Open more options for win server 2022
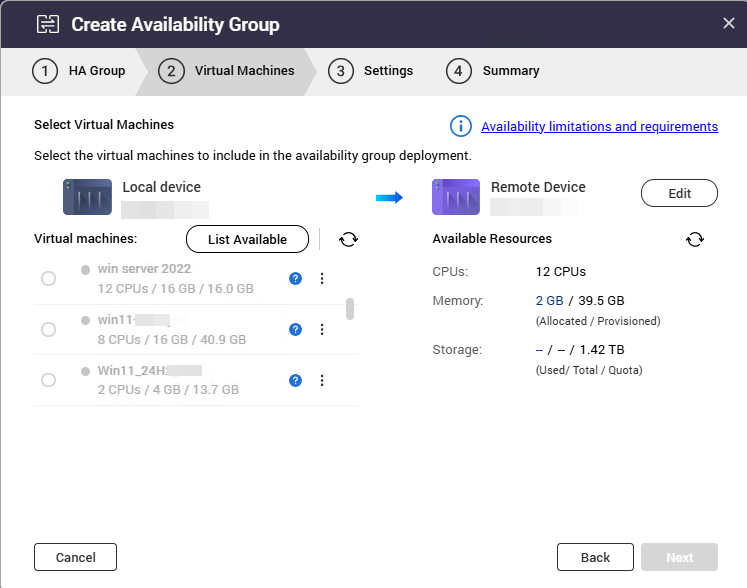Screen dimensions: 747x588 [322, 279]
